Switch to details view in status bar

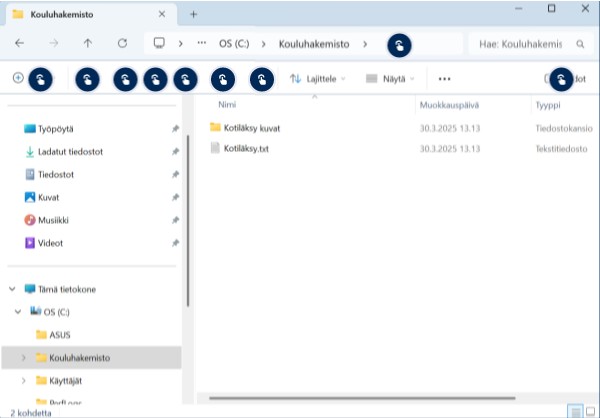575,411
